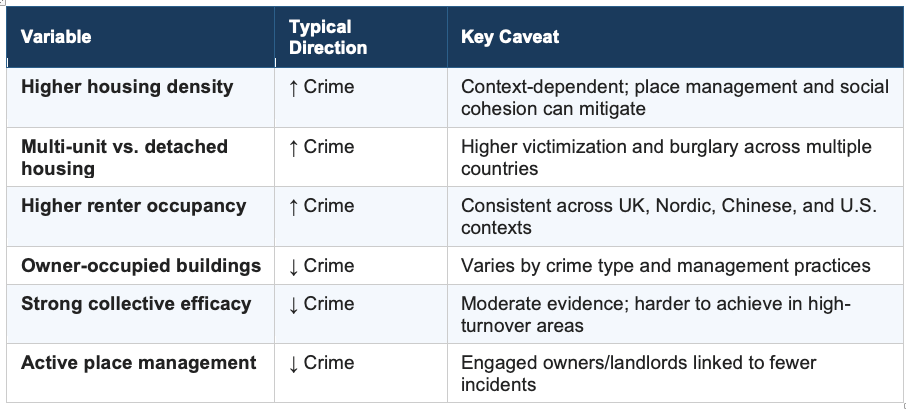This screenshot has height=409, width=906.
Task: Select the Owner-occupied buildings cell
Action: click(x=141, y=266)
